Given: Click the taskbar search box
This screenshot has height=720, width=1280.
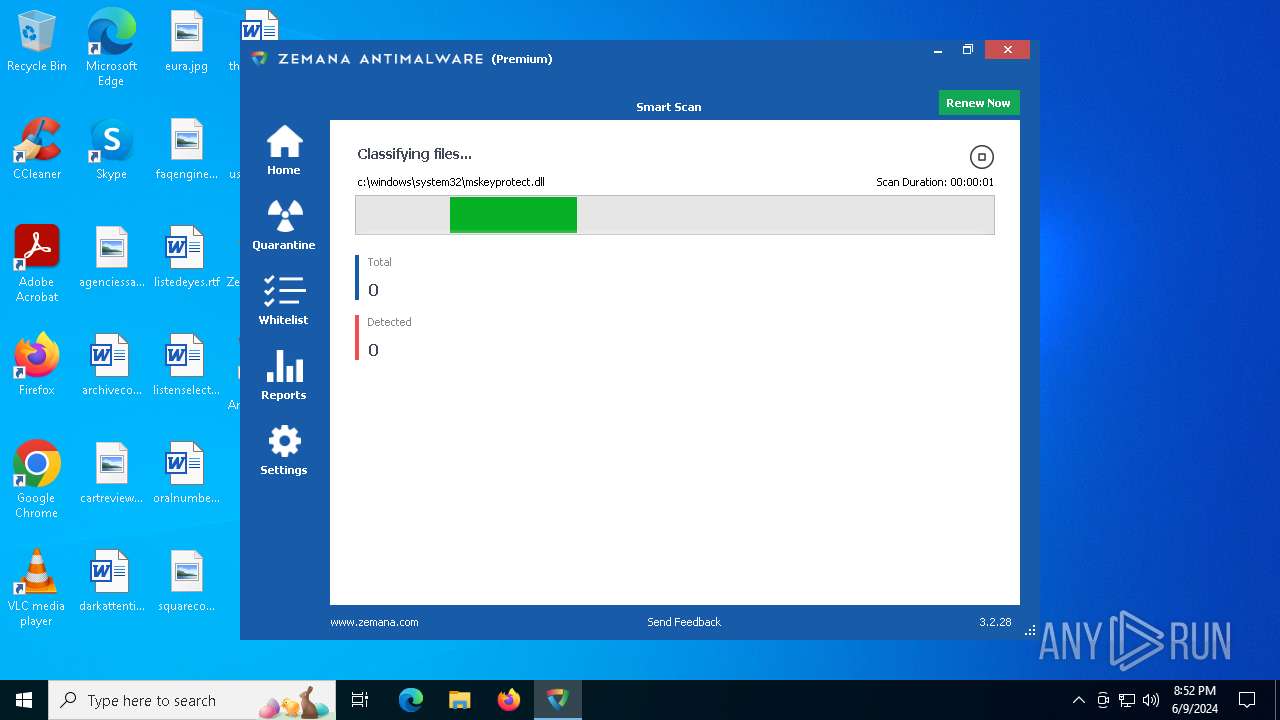Looking at the screenshot, I should 193,700.
